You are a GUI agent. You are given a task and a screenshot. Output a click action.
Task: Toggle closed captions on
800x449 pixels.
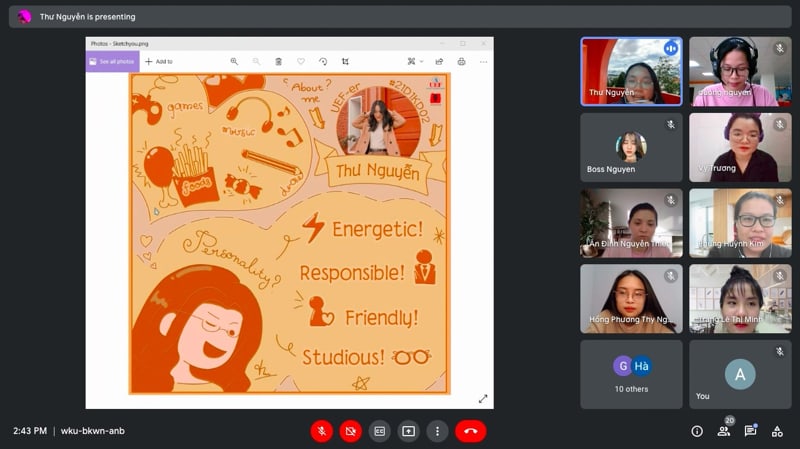pos(380,431)
